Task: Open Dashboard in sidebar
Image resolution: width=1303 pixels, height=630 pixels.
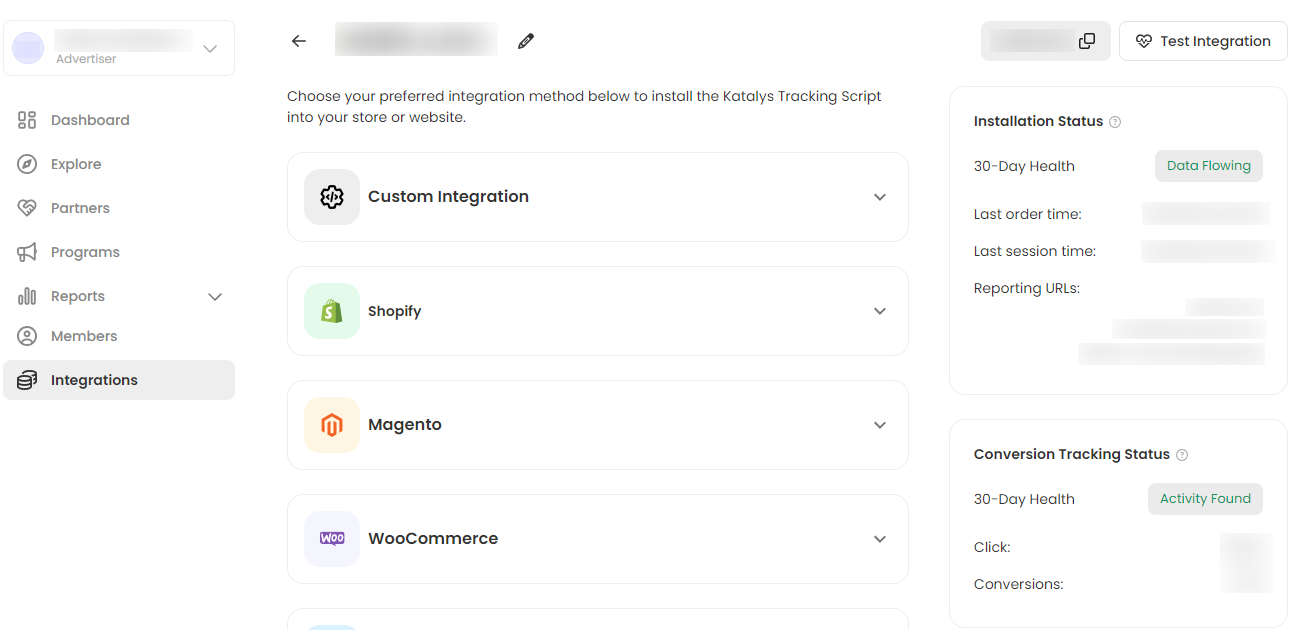Action: (90, 120)
